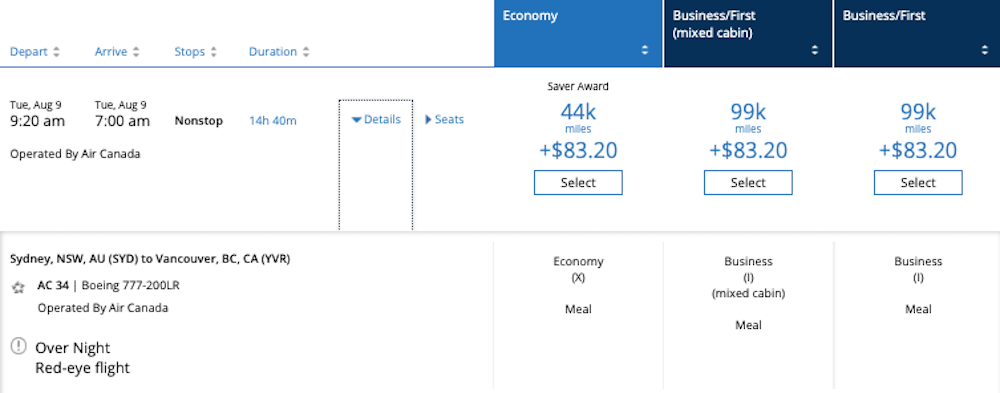The height and width of the screenshot is (393, 1000).
Task: Click the Economy (X) fare class text
Action: 578,269
